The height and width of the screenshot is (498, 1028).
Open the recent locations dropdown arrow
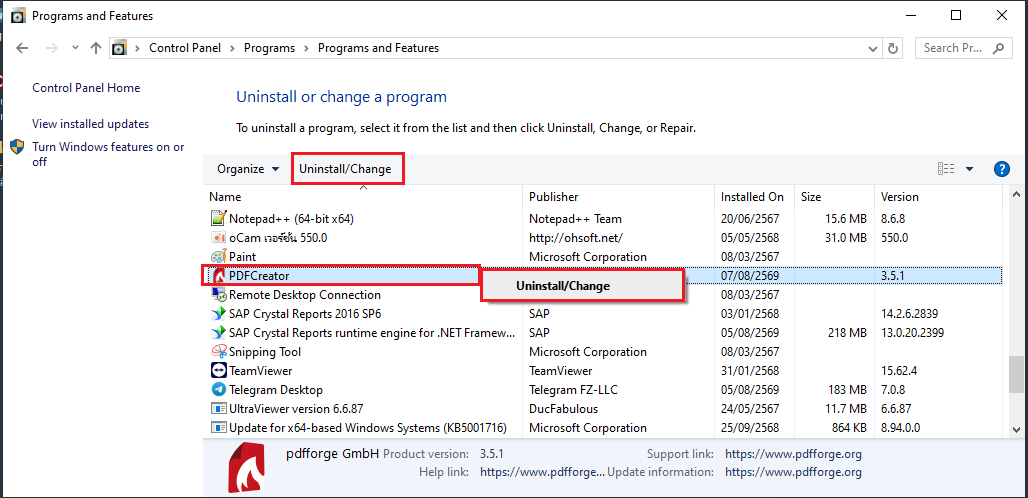[x=75, y=48]
